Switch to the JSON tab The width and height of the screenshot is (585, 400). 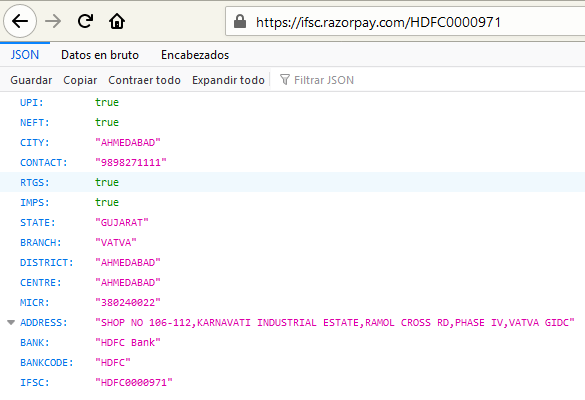pos(25,55)
